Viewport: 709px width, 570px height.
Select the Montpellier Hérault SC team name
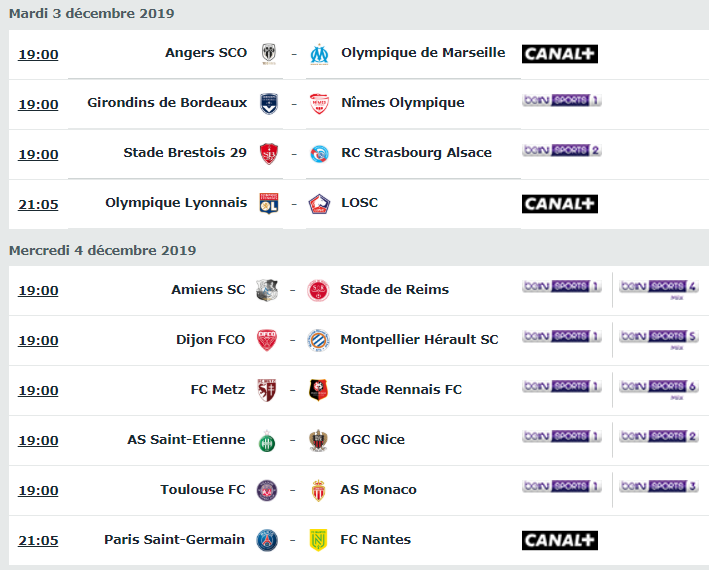pos(419,339)
